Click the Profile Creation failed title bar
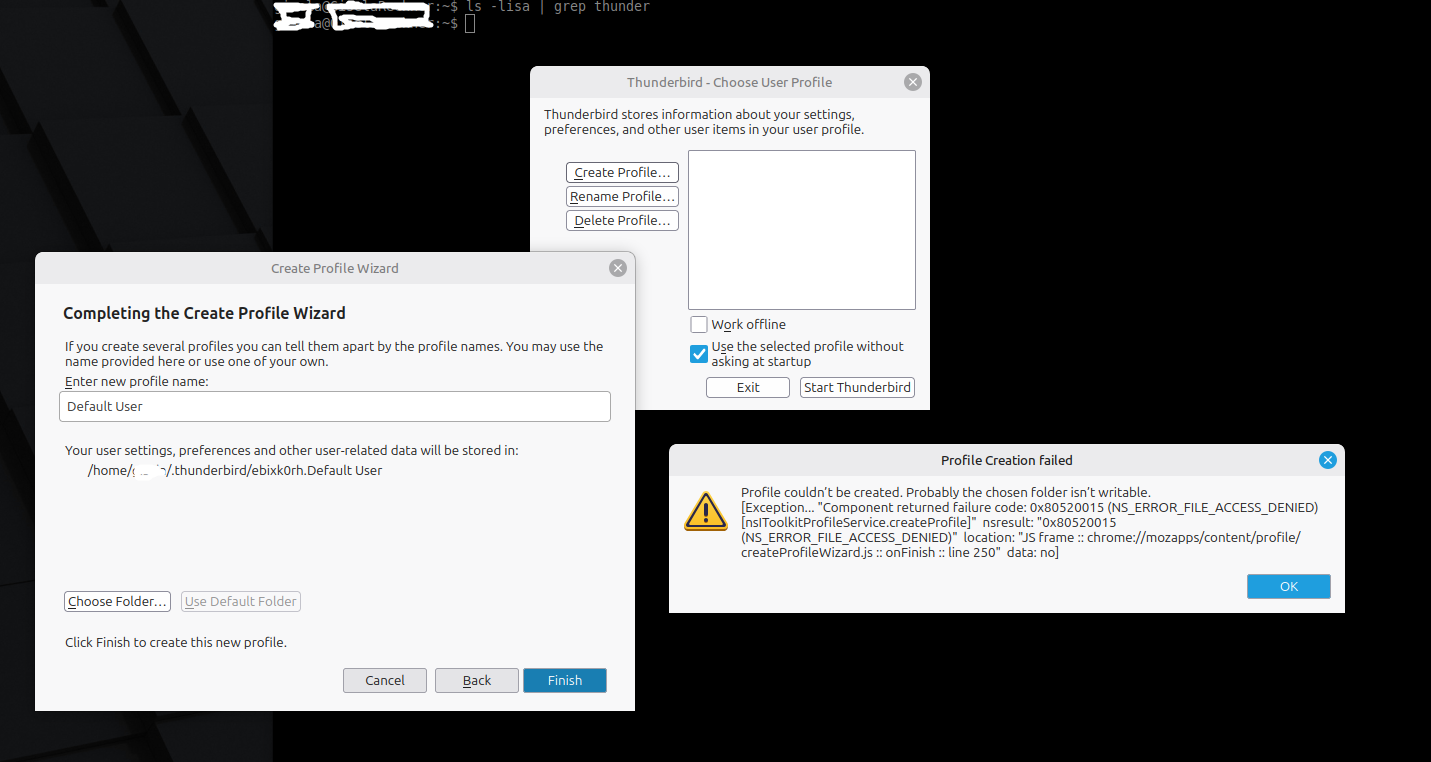 [x=1006, y=460]
